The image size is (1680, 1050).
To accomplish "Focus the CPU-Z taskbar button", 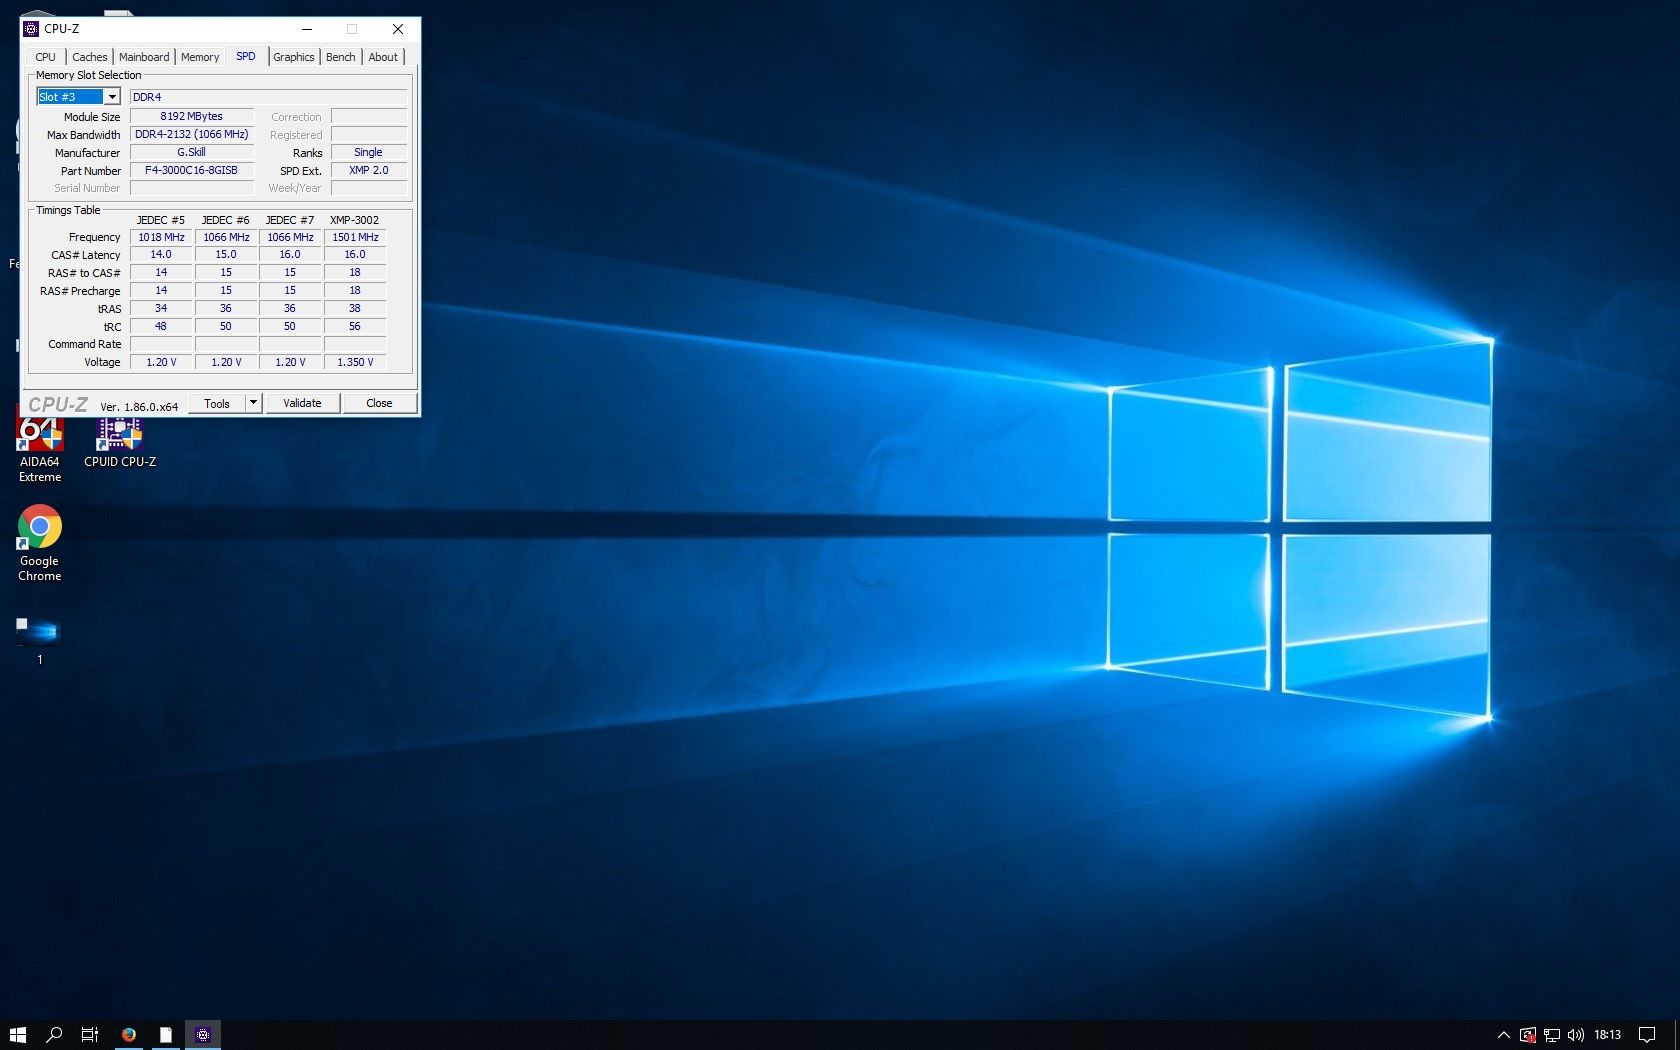I will pos(203,1035).
